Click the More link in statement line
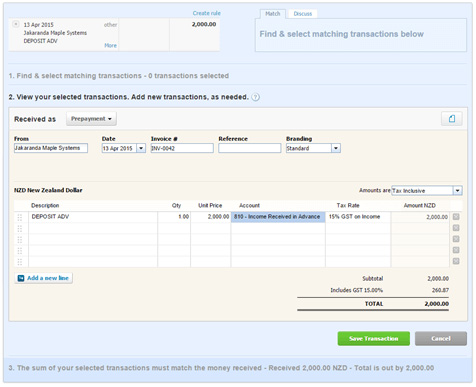The image size is (476, 387). (x=110, y=45)
